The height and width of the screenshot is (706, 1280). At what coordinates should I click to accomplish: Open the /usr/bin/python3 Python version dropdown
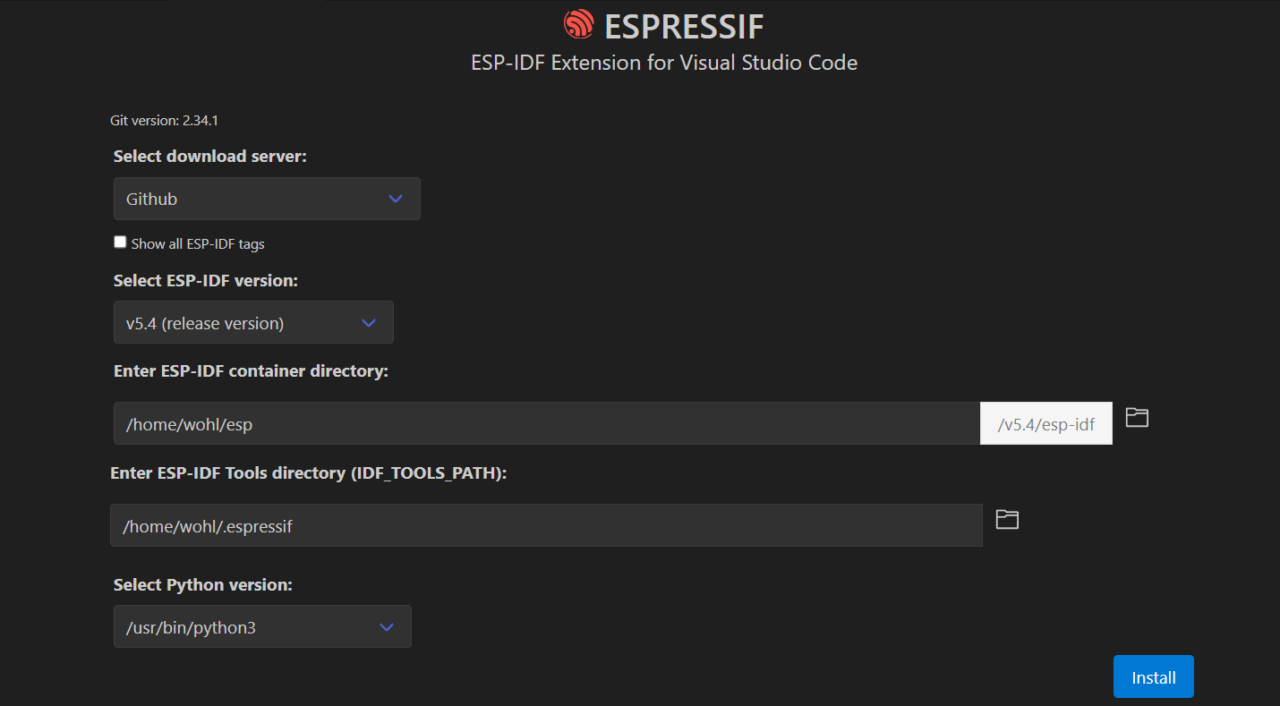tap(262, 627)
